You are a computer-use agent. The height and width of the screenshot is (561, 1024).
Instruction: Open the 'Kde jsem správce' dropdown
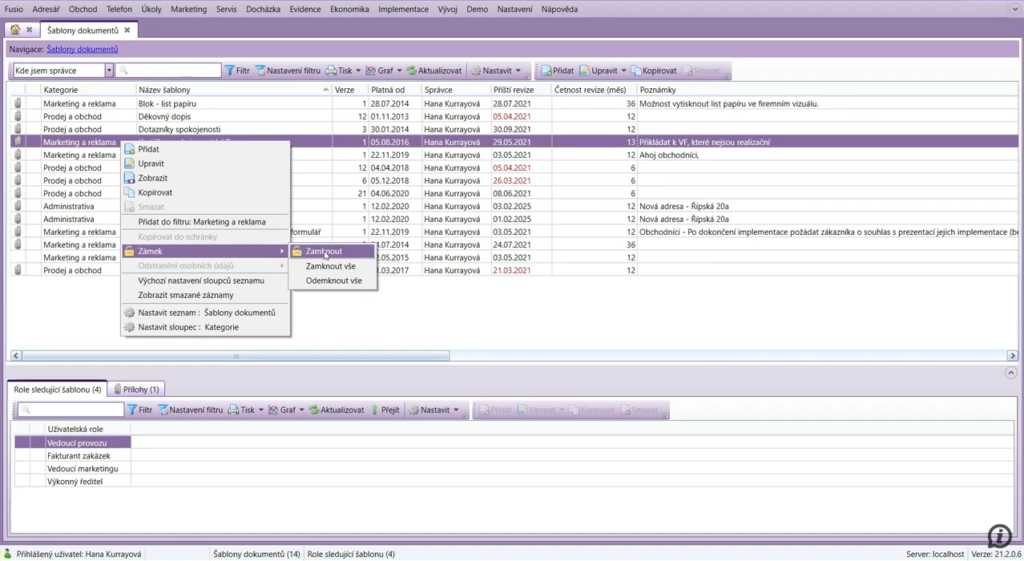pyautogui.click(x=108, y=71)
